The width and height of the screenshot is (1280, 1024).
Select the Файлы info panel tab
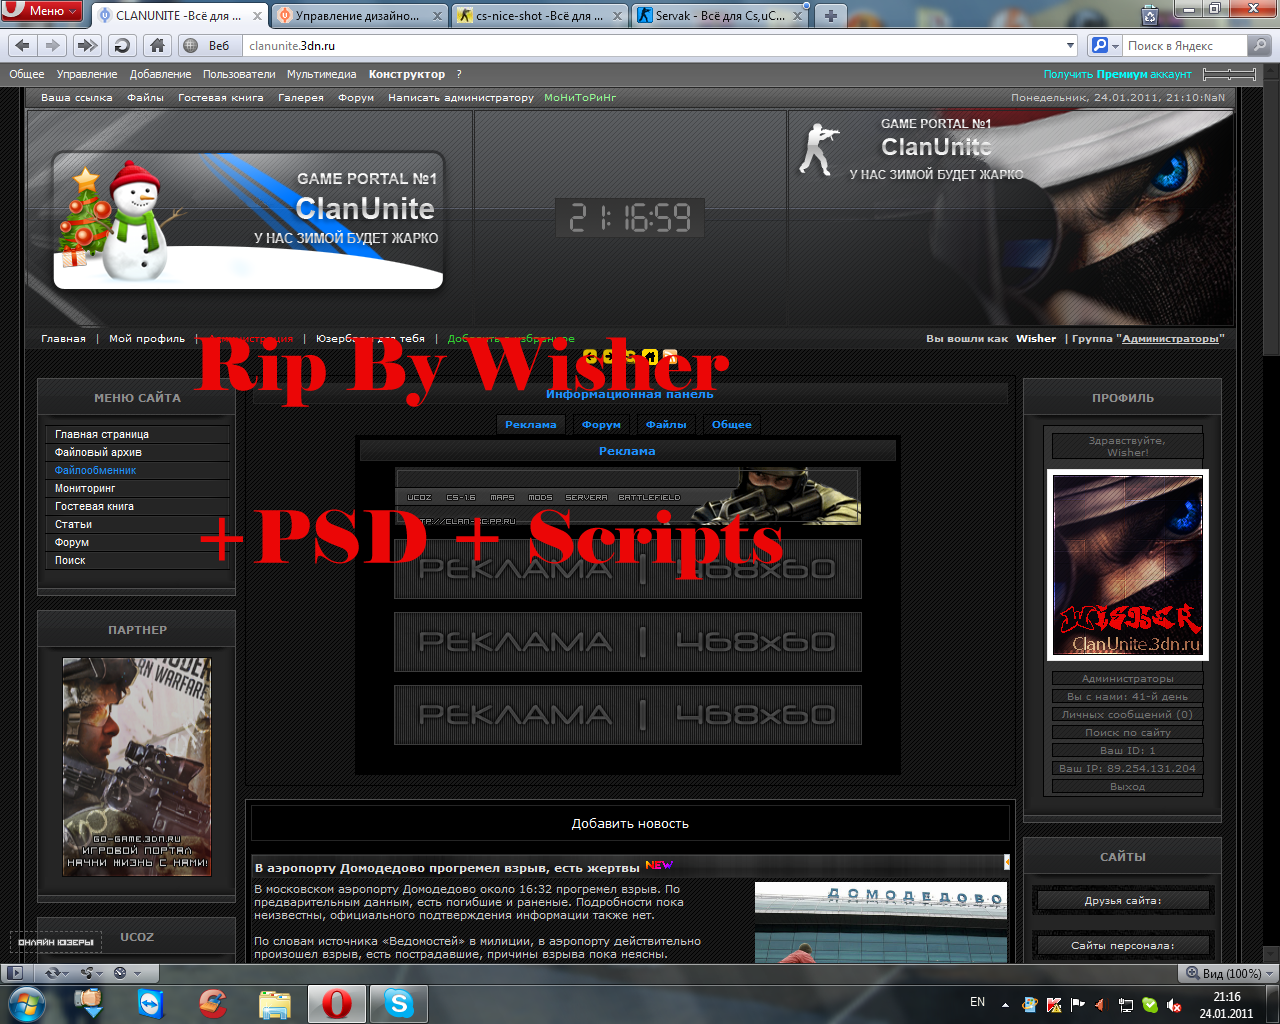(x=666, y=425)
